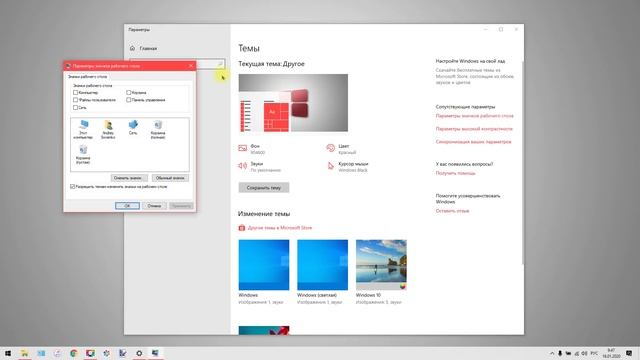Select the Windows 10 theme thumbnail
Viewport: 640px width, 360px height.
click(x=381, y=265)
